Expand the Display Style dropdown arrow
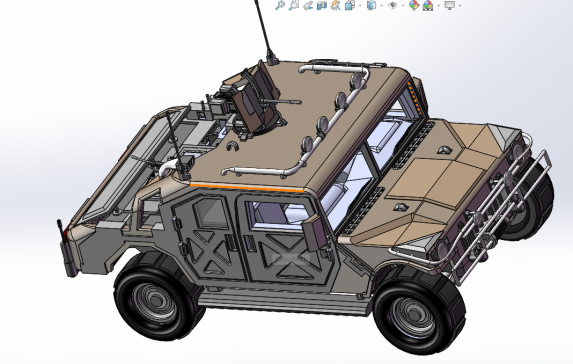573x364 pixels. (382, 5)
